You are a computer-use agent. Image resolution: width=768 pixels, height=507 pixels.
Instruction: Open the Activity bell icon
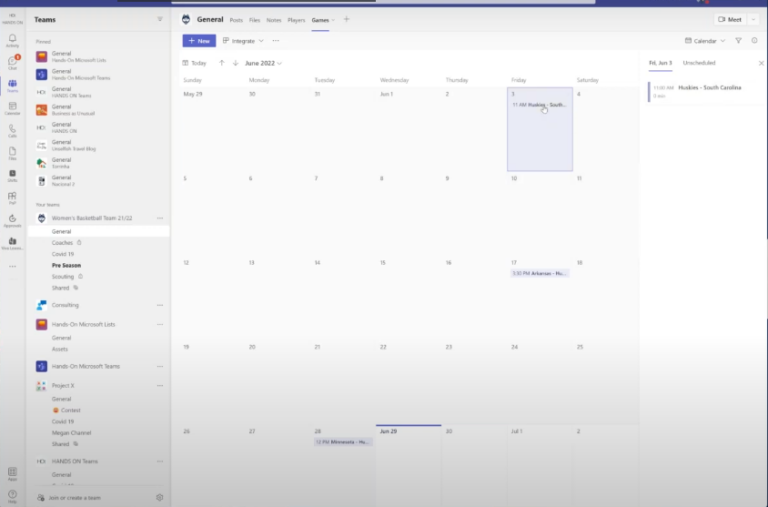tap(12, 40)
